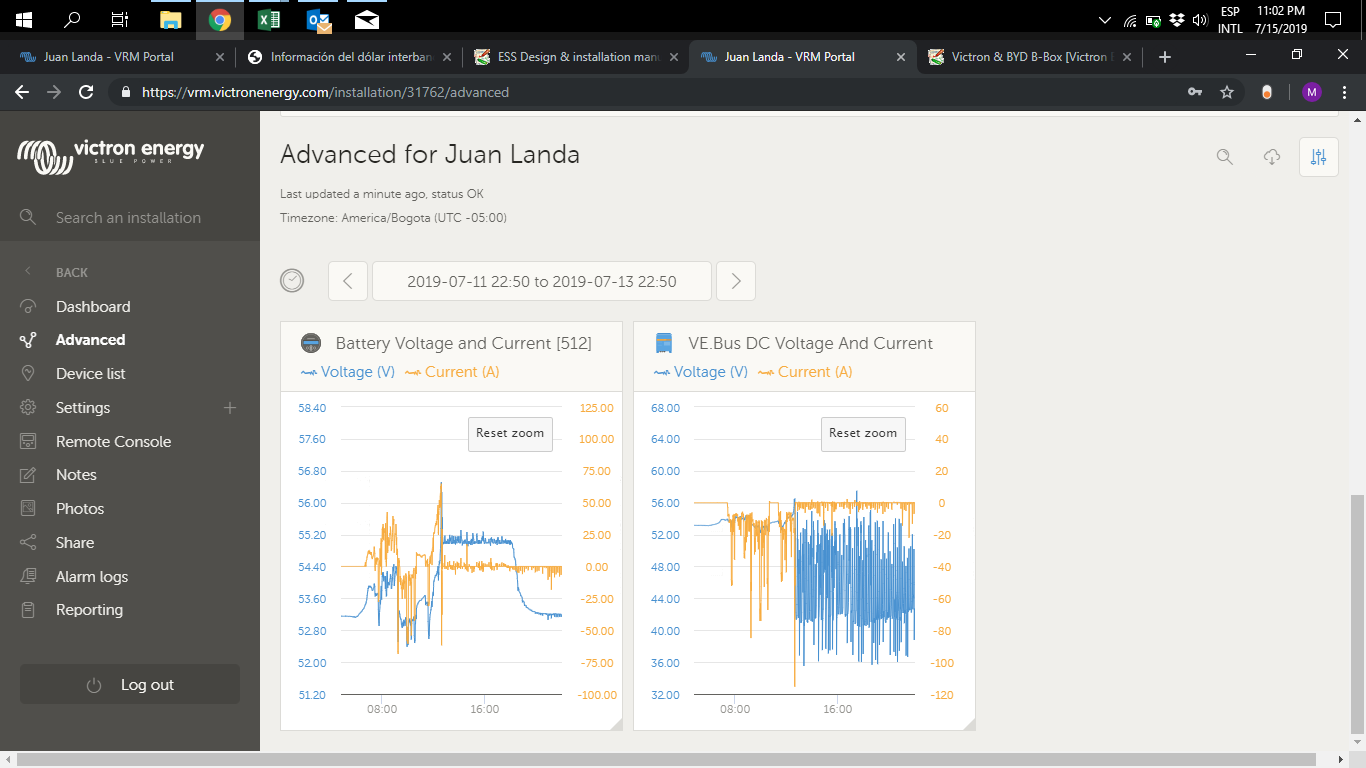Click the saved password key icon
Screen dimensions: 1366x768
click(1195, 92)
